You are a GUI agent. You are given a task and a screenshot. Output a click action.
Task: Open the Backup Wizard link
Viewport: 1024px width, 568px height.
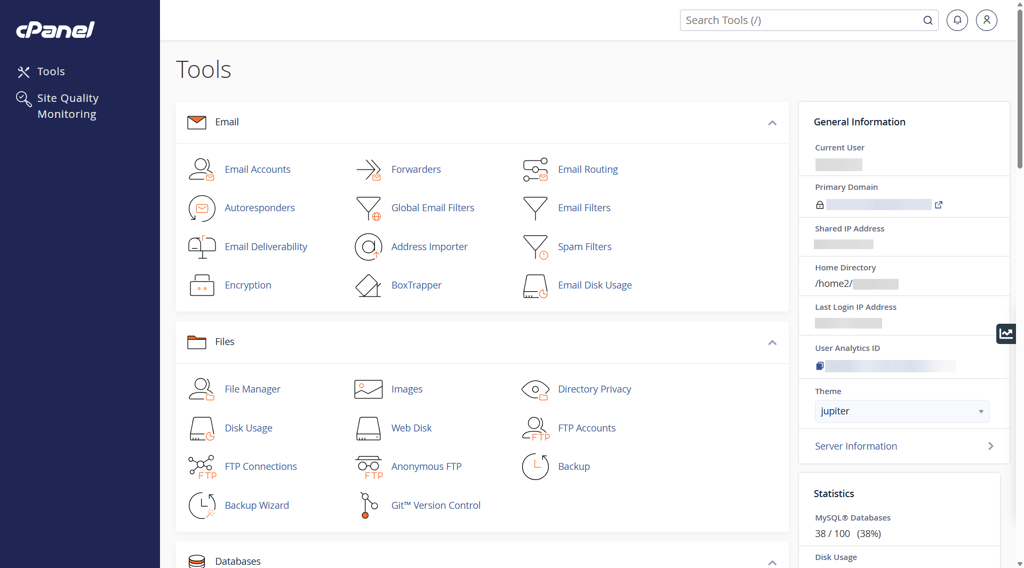(257, 505)
